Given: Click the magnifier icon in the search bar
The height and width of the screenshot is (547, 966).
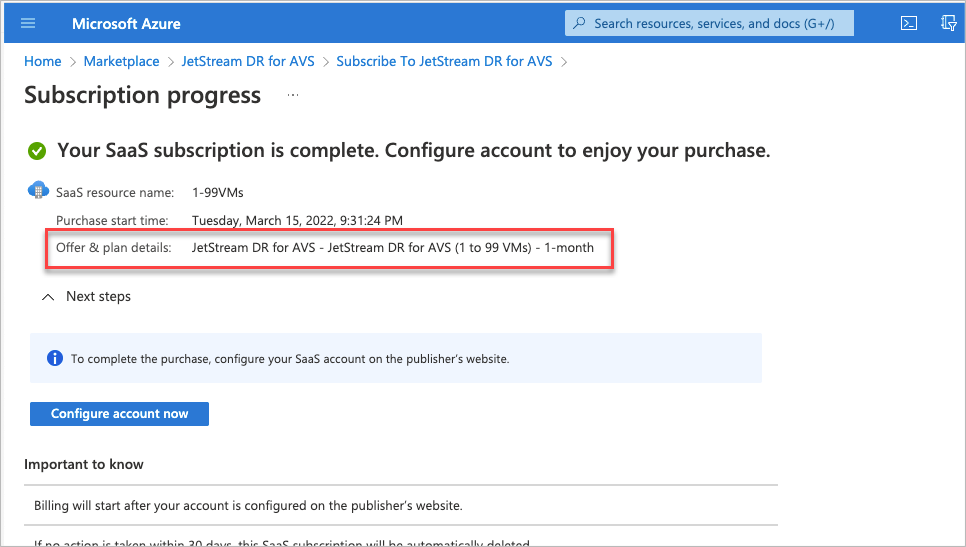Looking at the screenshot, I should [x=580, y=23].
